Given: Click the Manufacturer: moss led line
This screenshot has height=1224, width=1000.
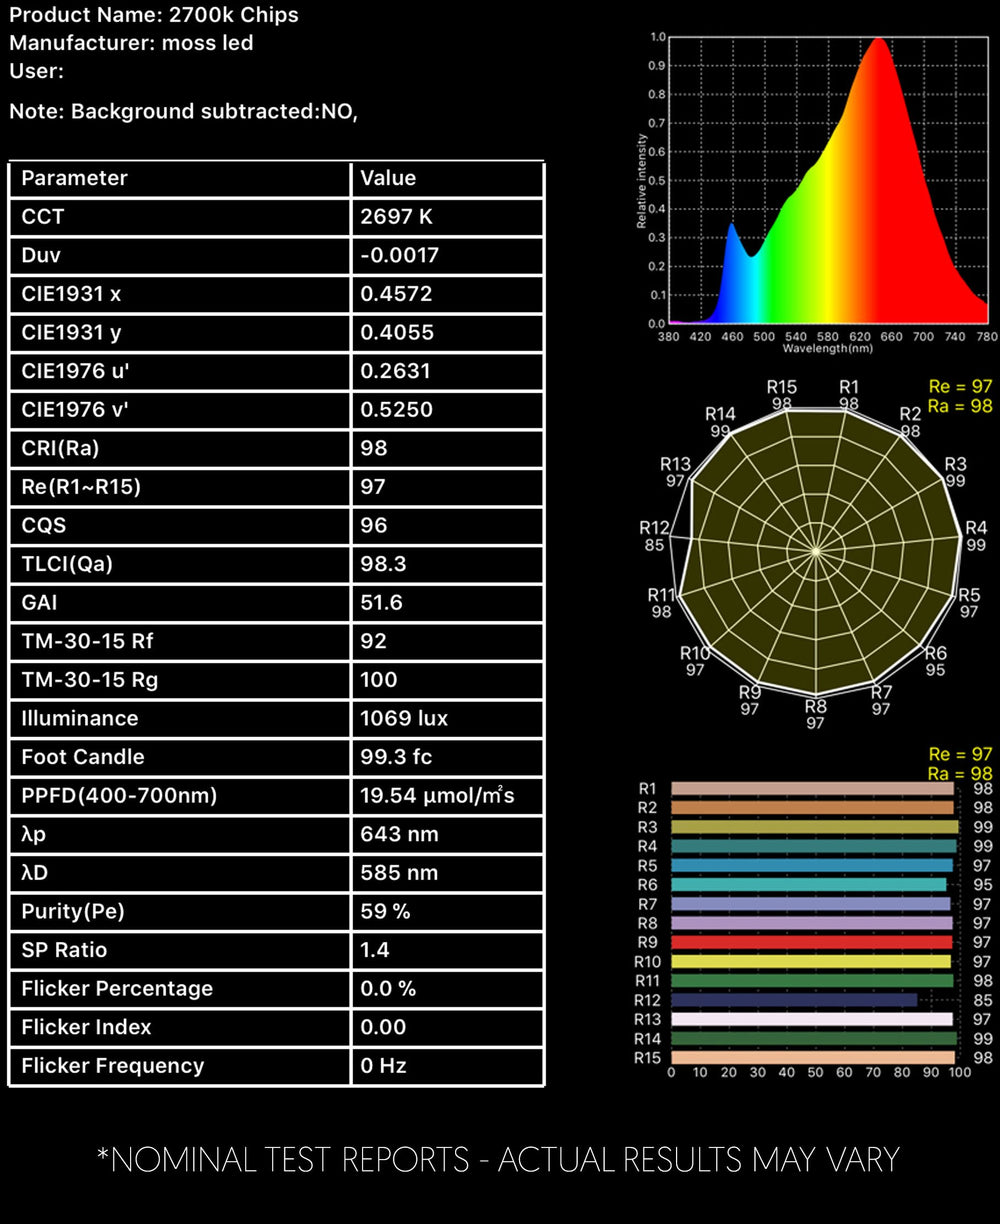Looking at the screenshot, I should click(x=131, y=43).
